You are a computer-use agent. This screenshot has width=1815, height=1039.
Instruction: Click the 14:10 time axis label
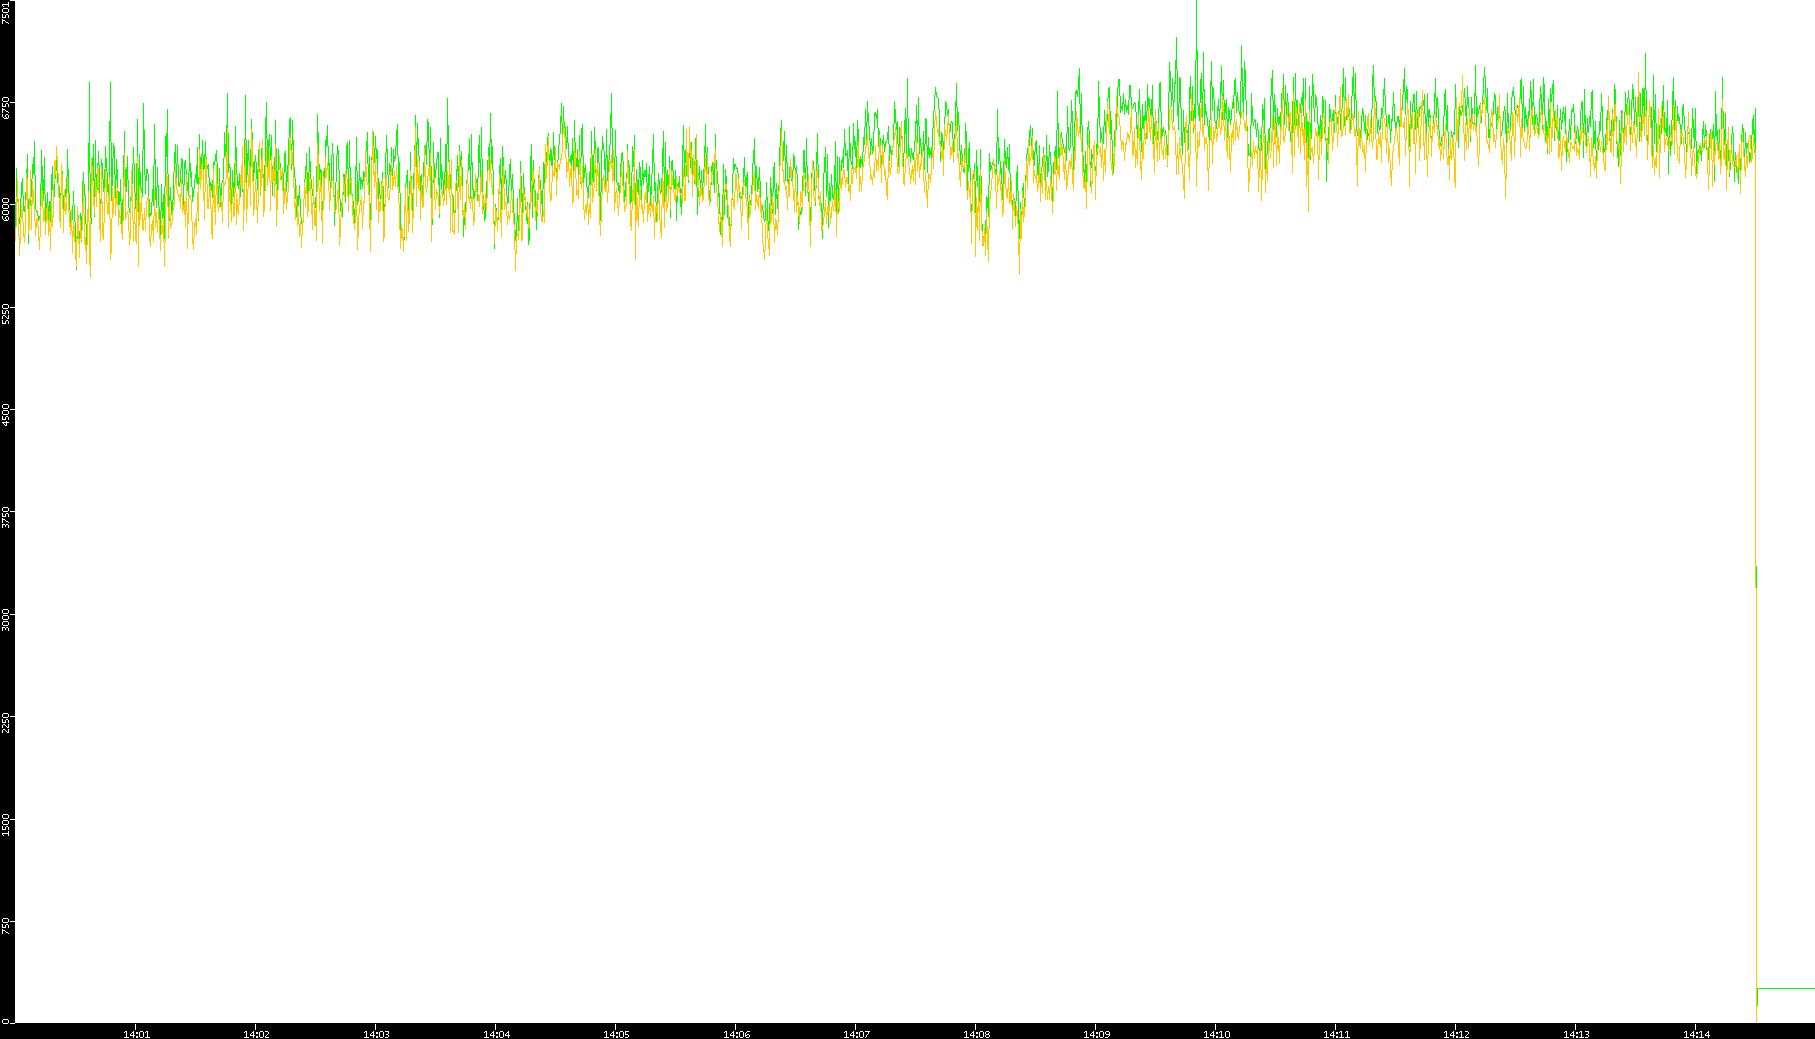click(x=1216, y=1034)
